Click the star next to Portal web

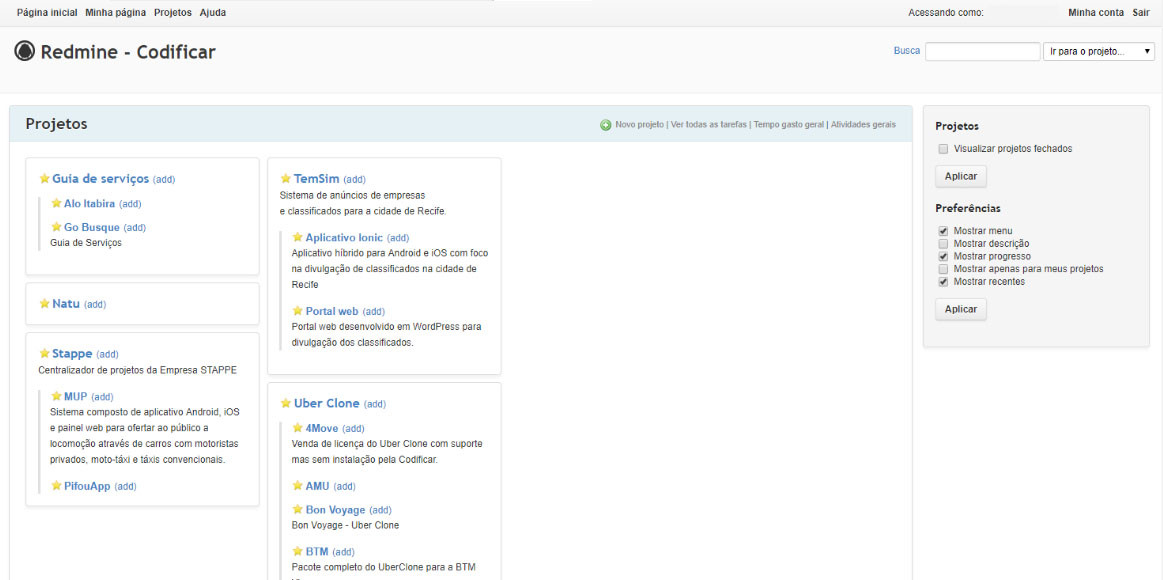(297, 311)
